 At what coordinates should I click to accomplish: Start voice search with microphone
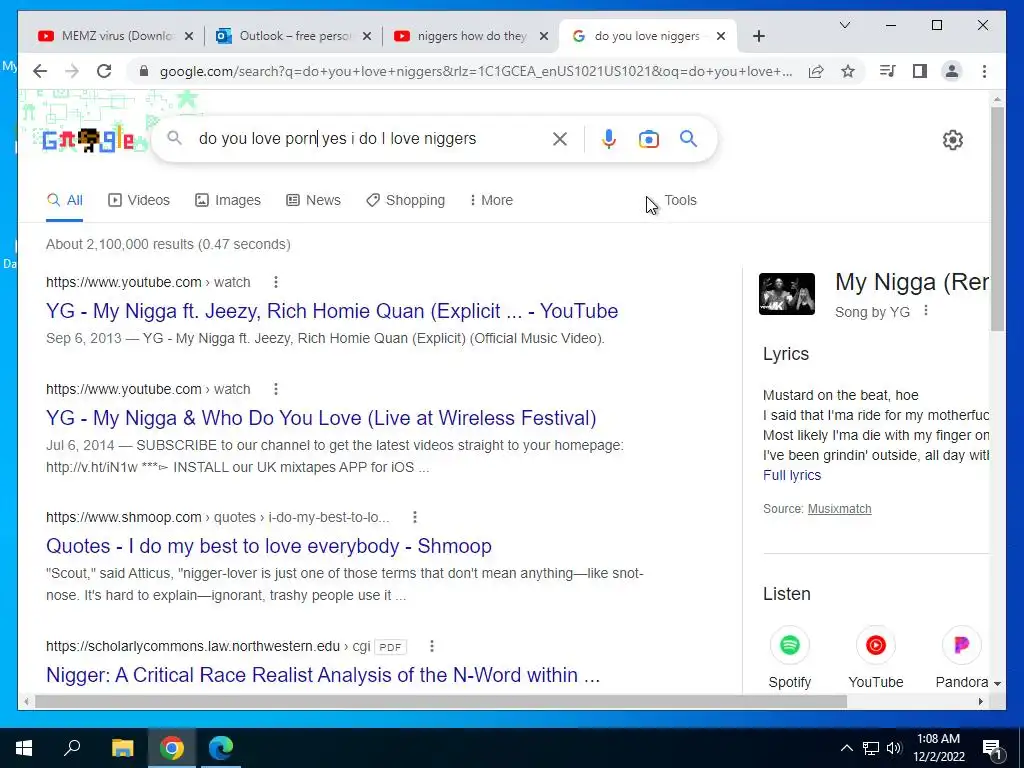(x=609, y=138)
